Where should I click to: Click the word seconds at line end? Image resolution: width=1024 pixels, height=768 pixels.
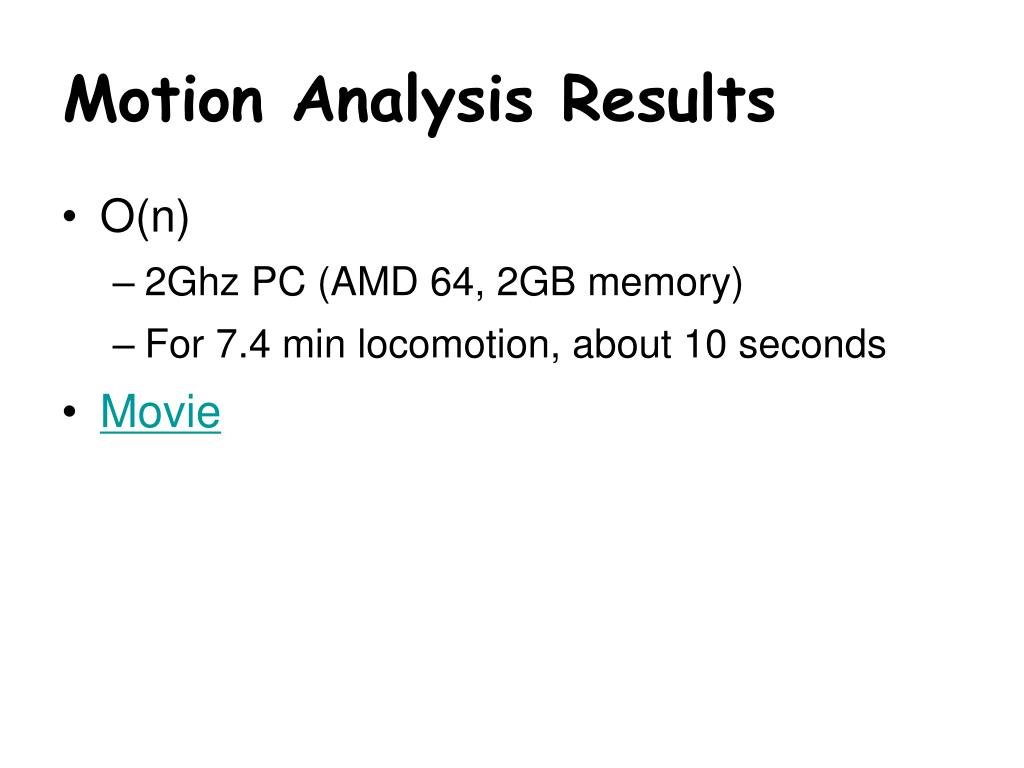click(812, 344)
